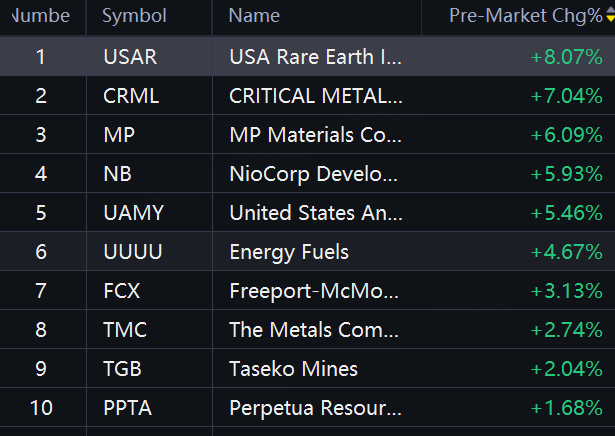Click CRITICAL METAL... stock name
This screenshot has width=615, height=436.
coord(316,96)
